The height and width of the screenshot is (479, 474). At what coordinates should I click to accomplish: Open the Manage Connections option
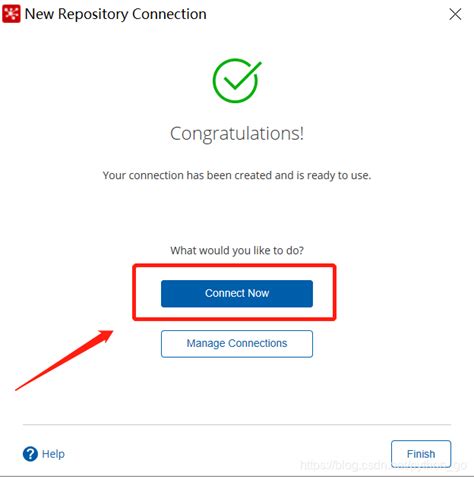[x=237, y=344]
